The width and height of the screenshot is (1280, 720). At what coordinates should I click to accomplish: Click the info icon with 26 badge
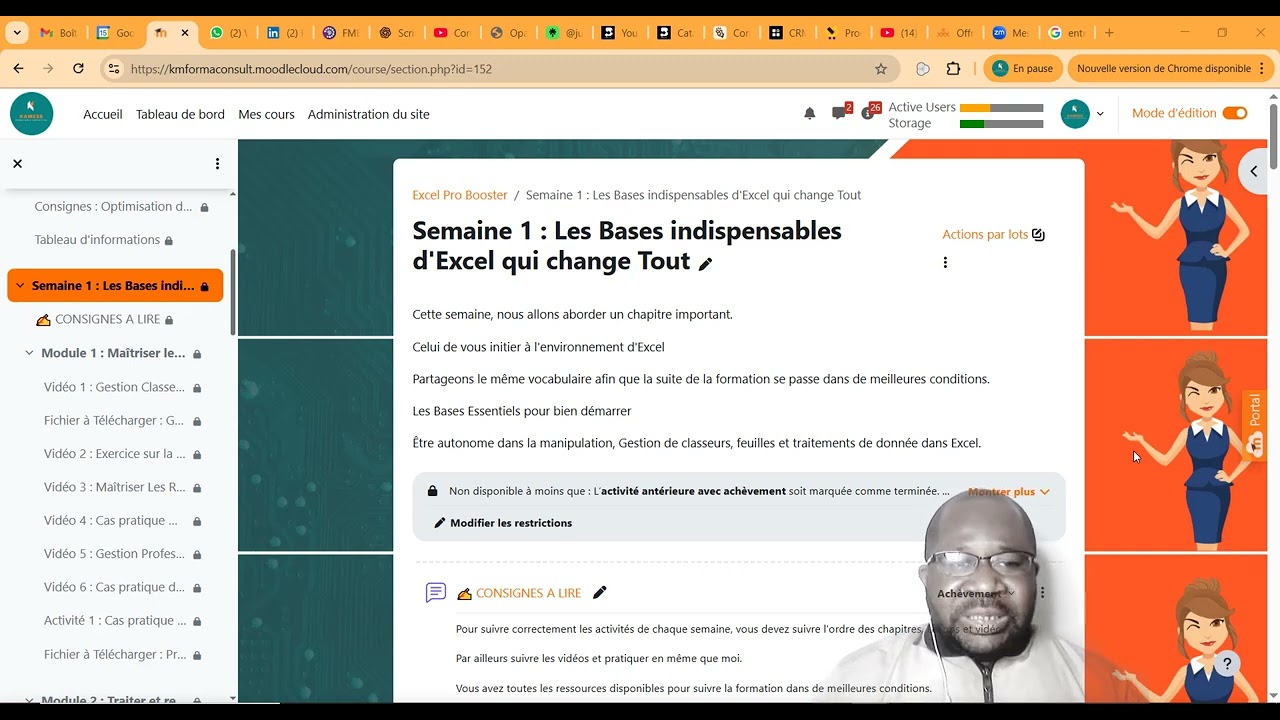(868, 113)
